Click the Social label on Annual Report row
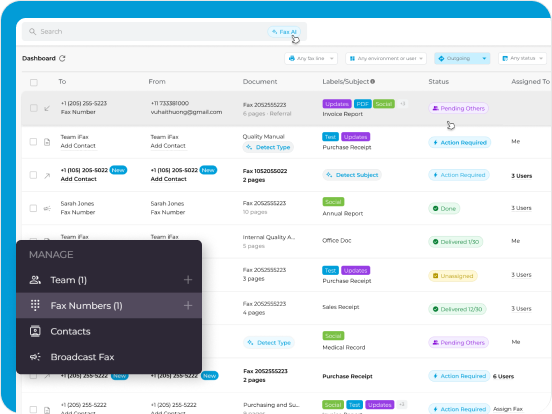The width and height of the screenshot is (552, 414). (x=333, y=202)
